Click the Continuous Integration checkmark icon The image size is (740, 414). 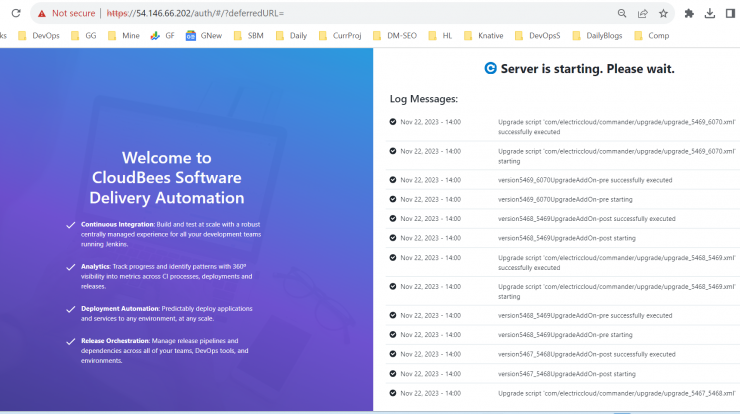coord(71,225)
